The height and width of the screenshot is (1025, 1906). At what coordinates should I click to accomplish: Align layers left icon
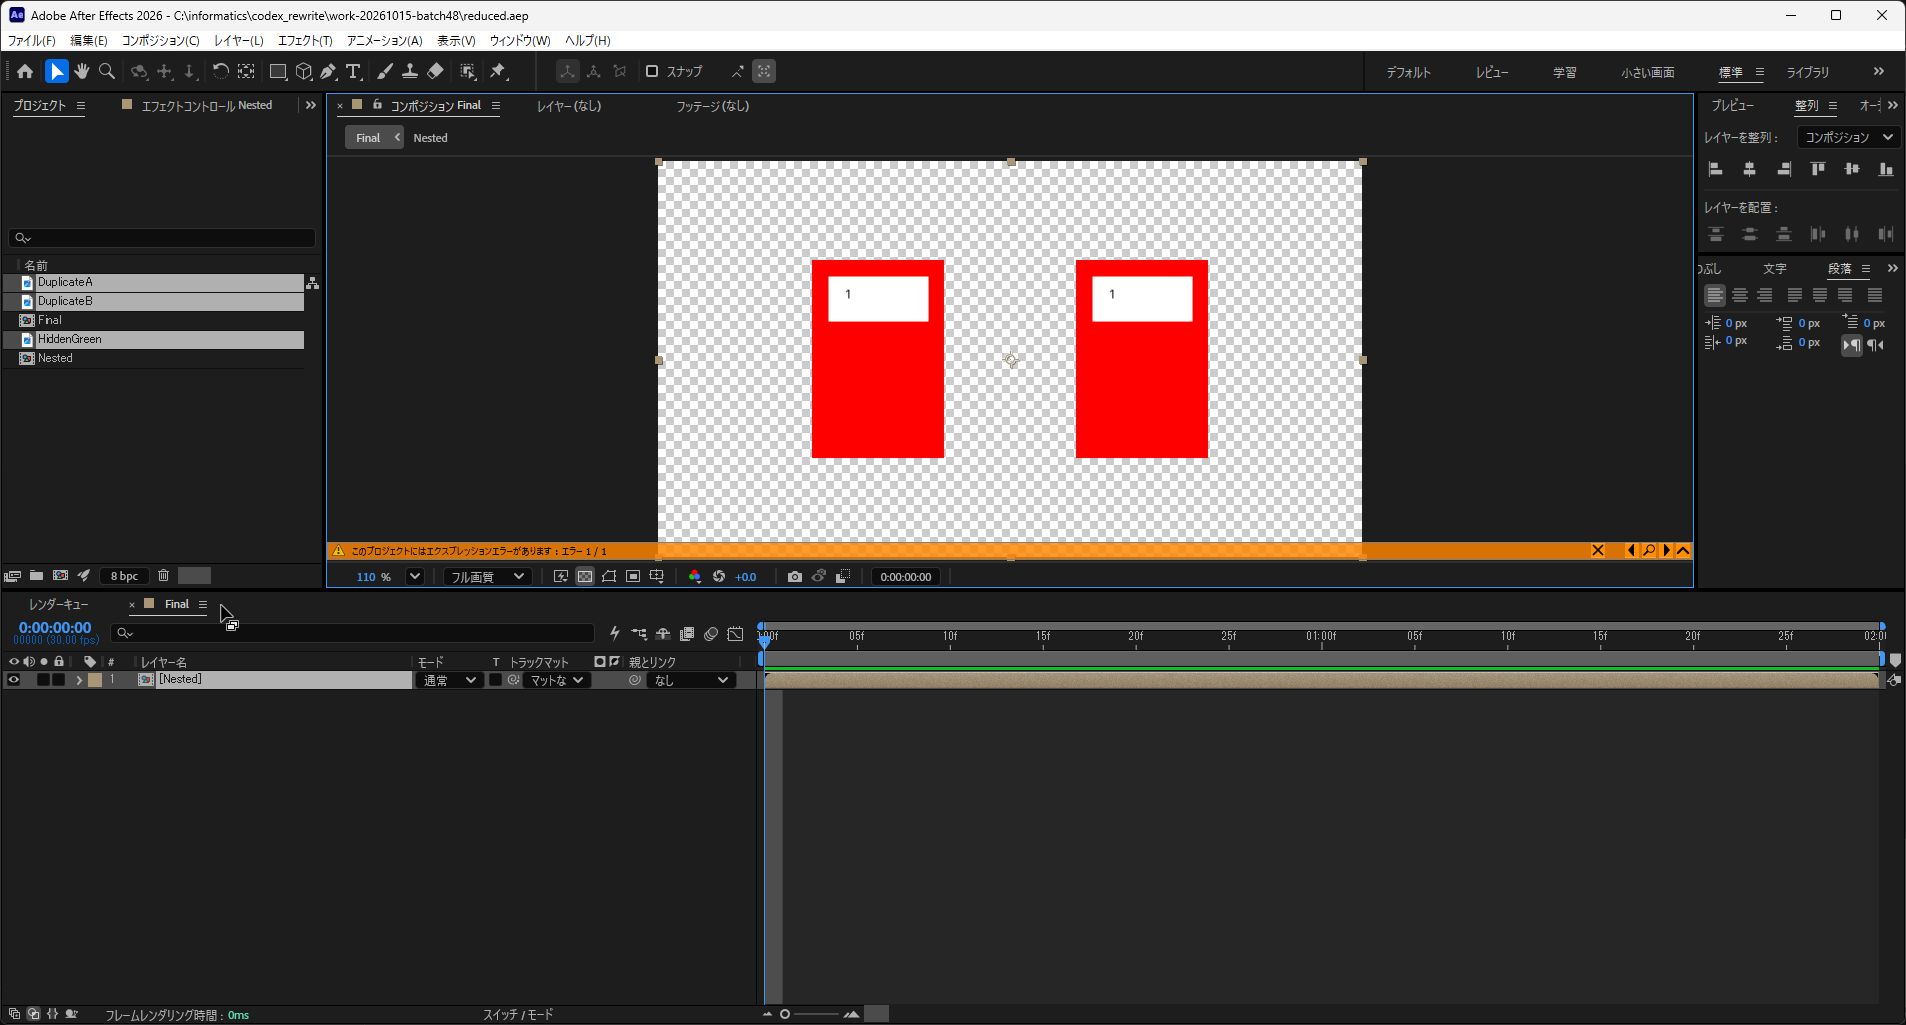[1716, 169]
